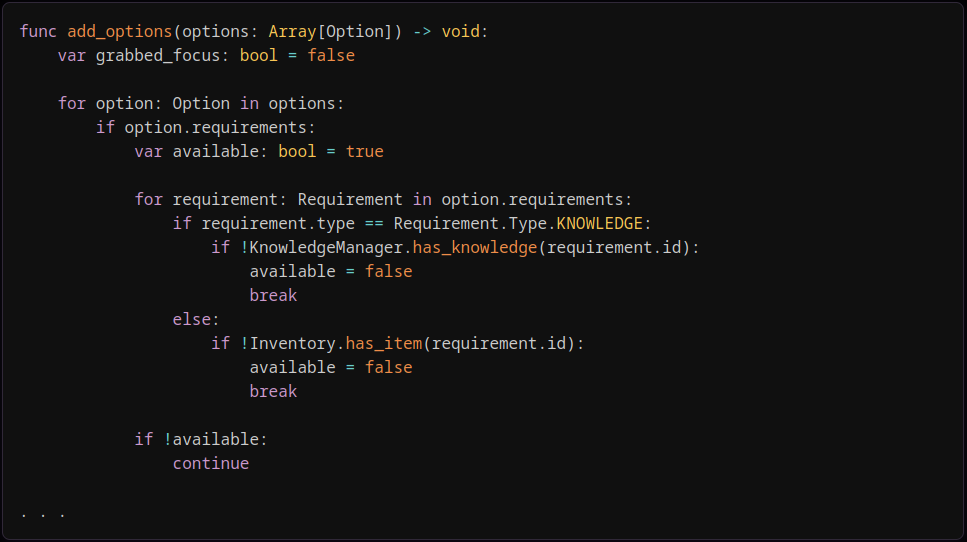
Task: Click the 'func' keyword
Action: tap(38, 31)
